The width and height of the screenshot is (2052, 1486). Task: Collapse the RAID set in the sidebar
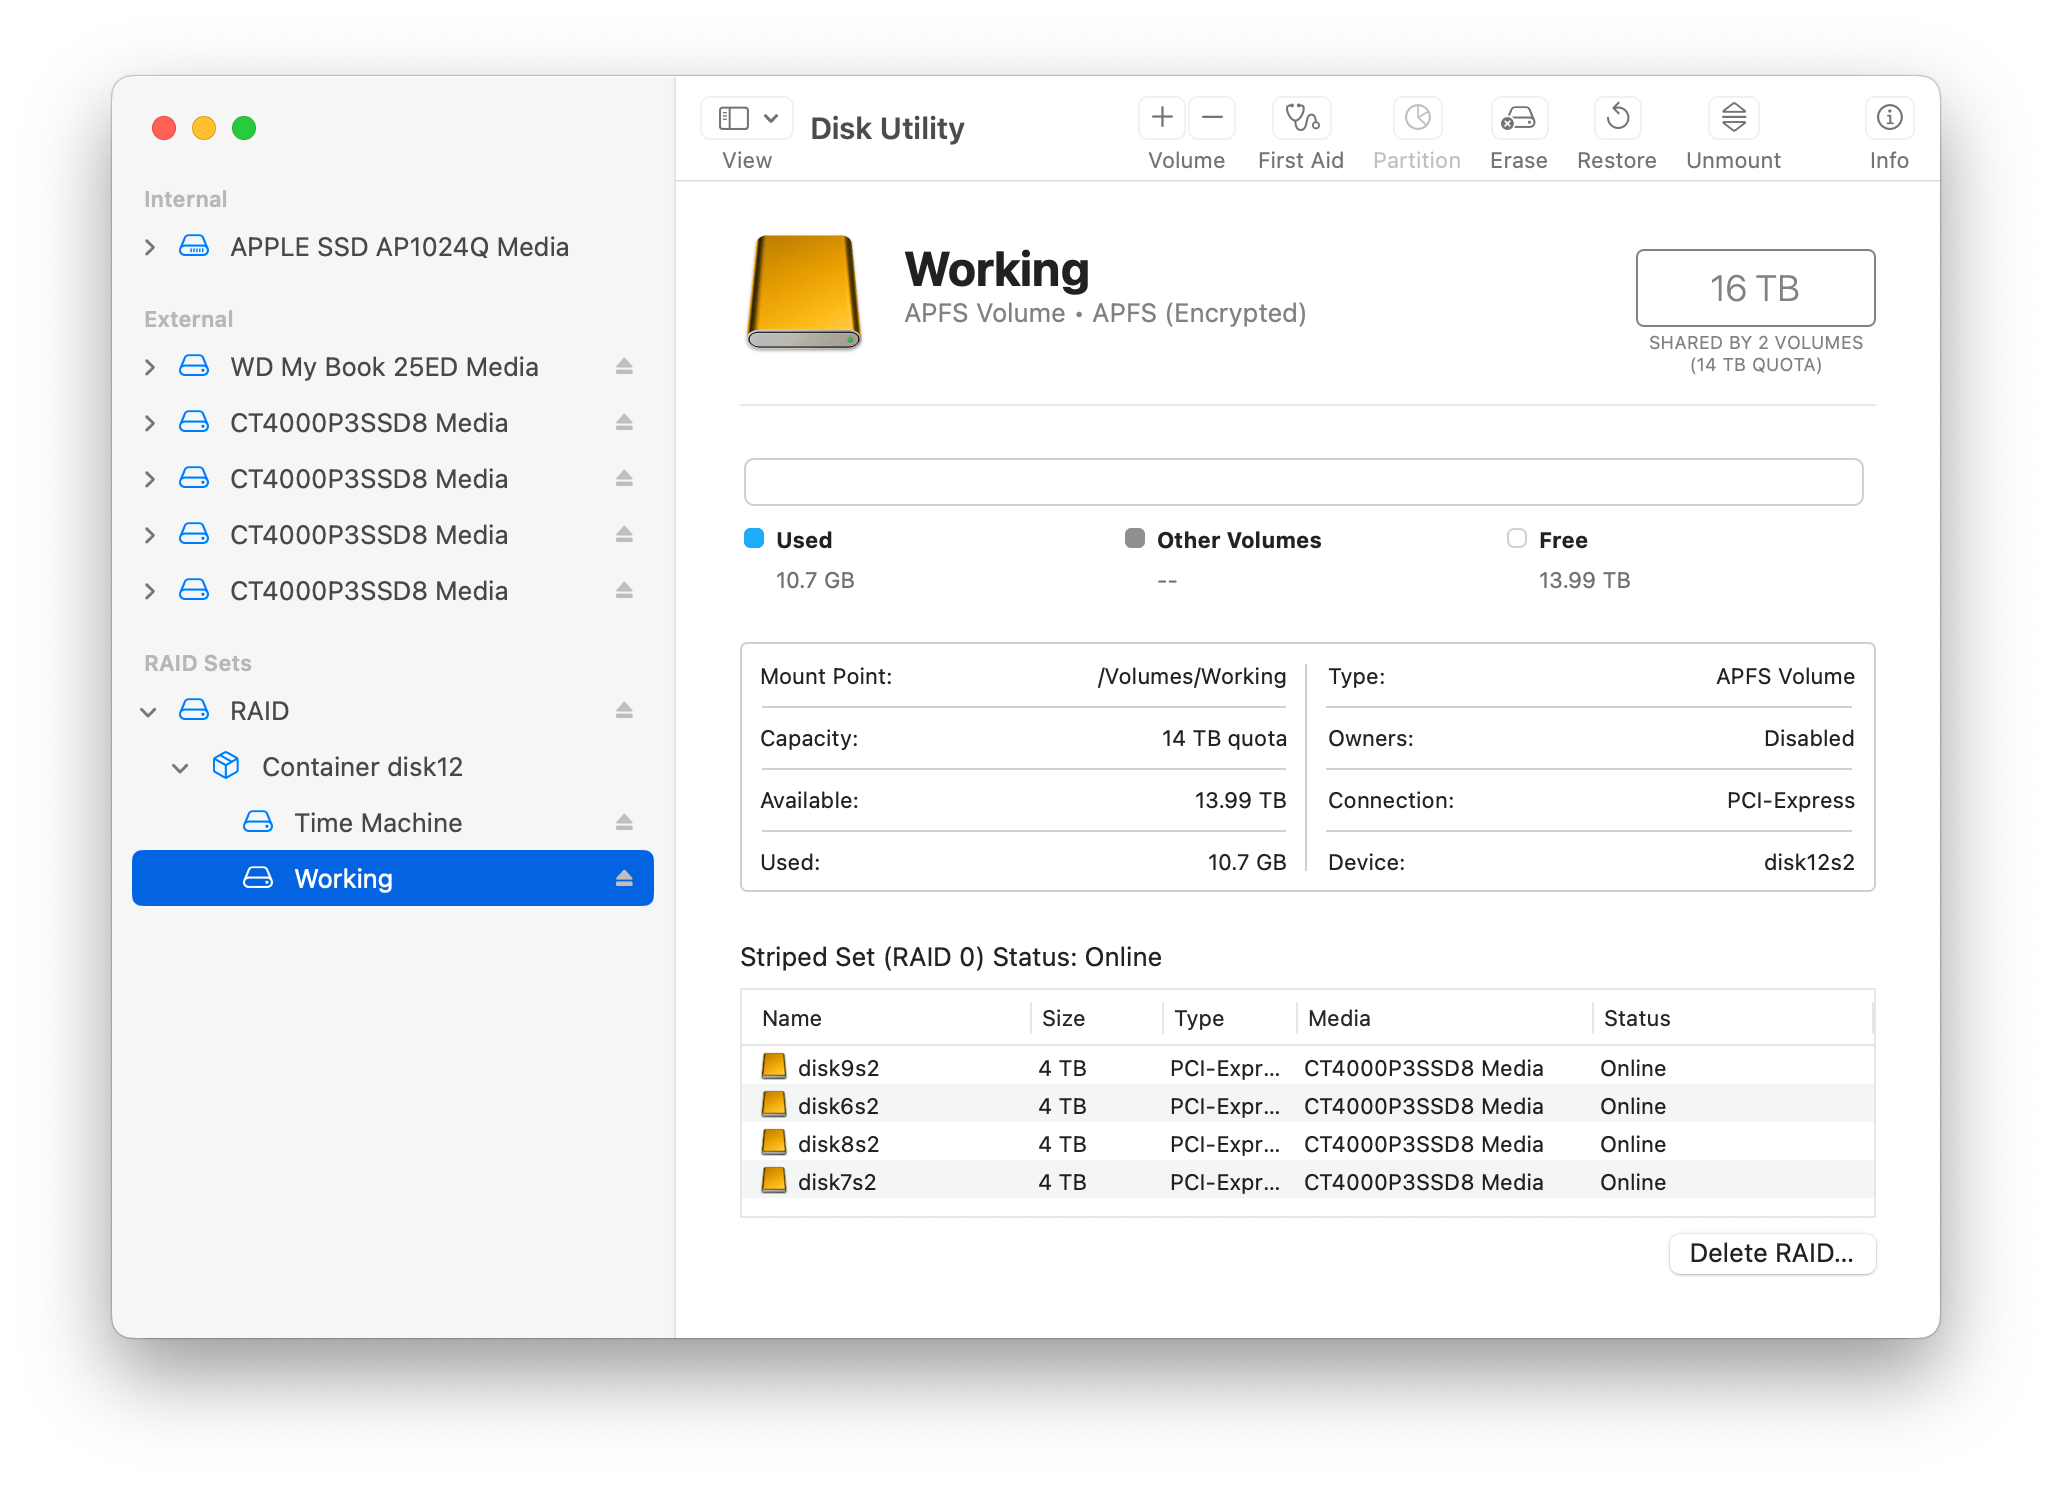(148, 711)
